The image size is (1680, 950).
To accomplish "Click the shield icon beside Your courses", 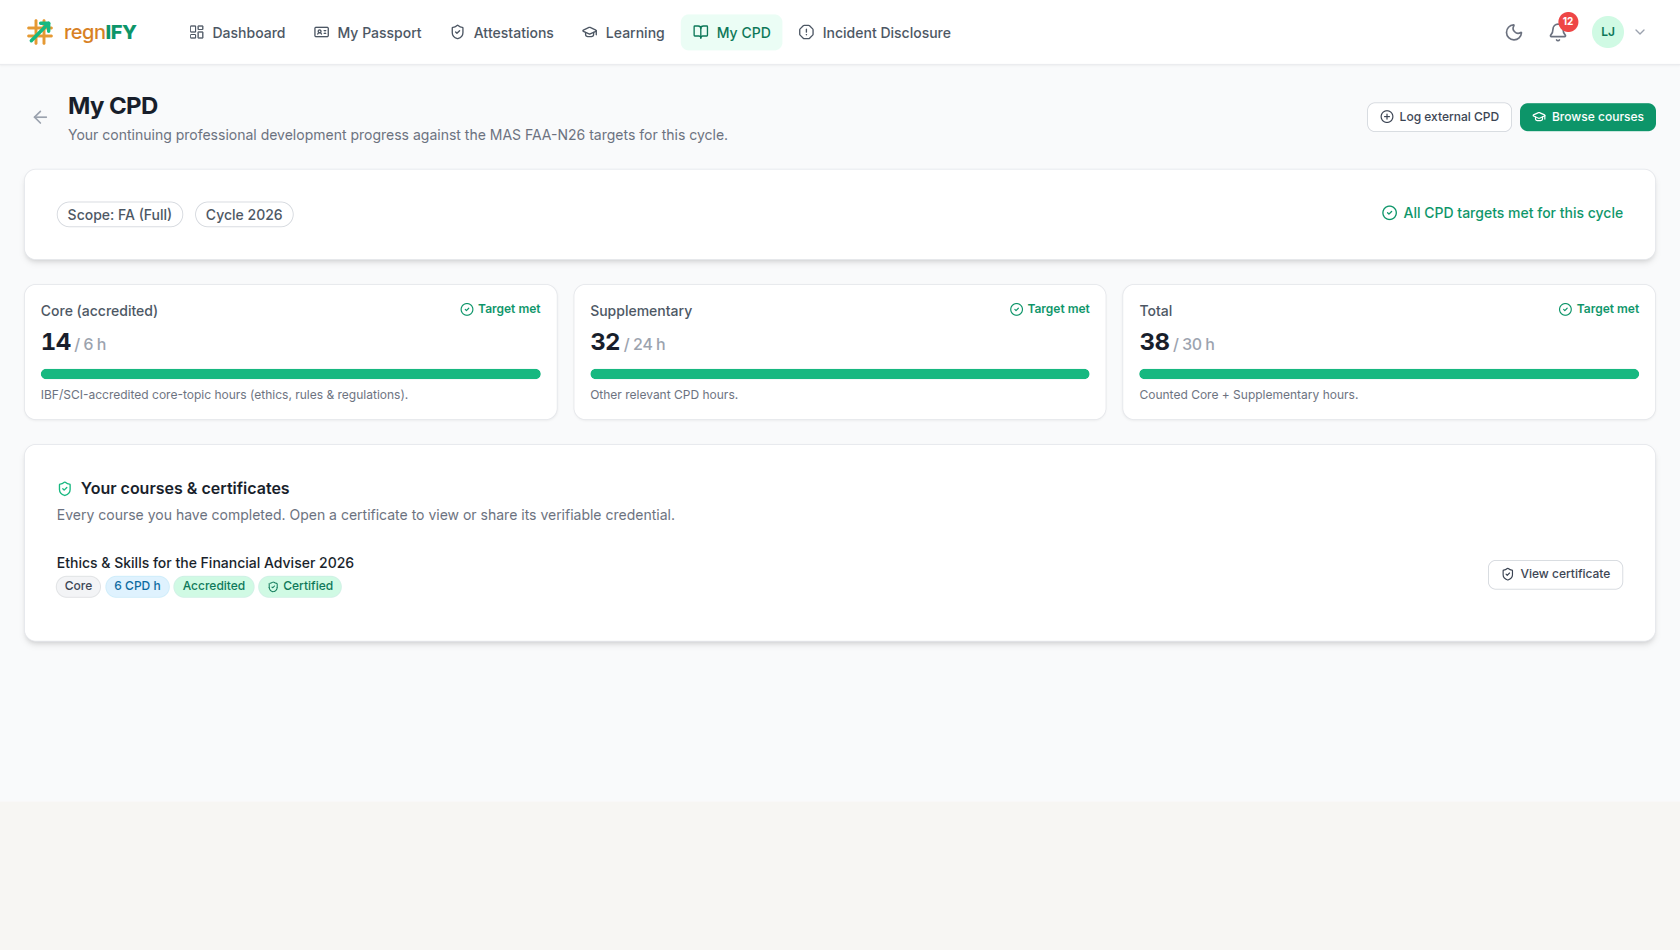I will tap(65, 489).
